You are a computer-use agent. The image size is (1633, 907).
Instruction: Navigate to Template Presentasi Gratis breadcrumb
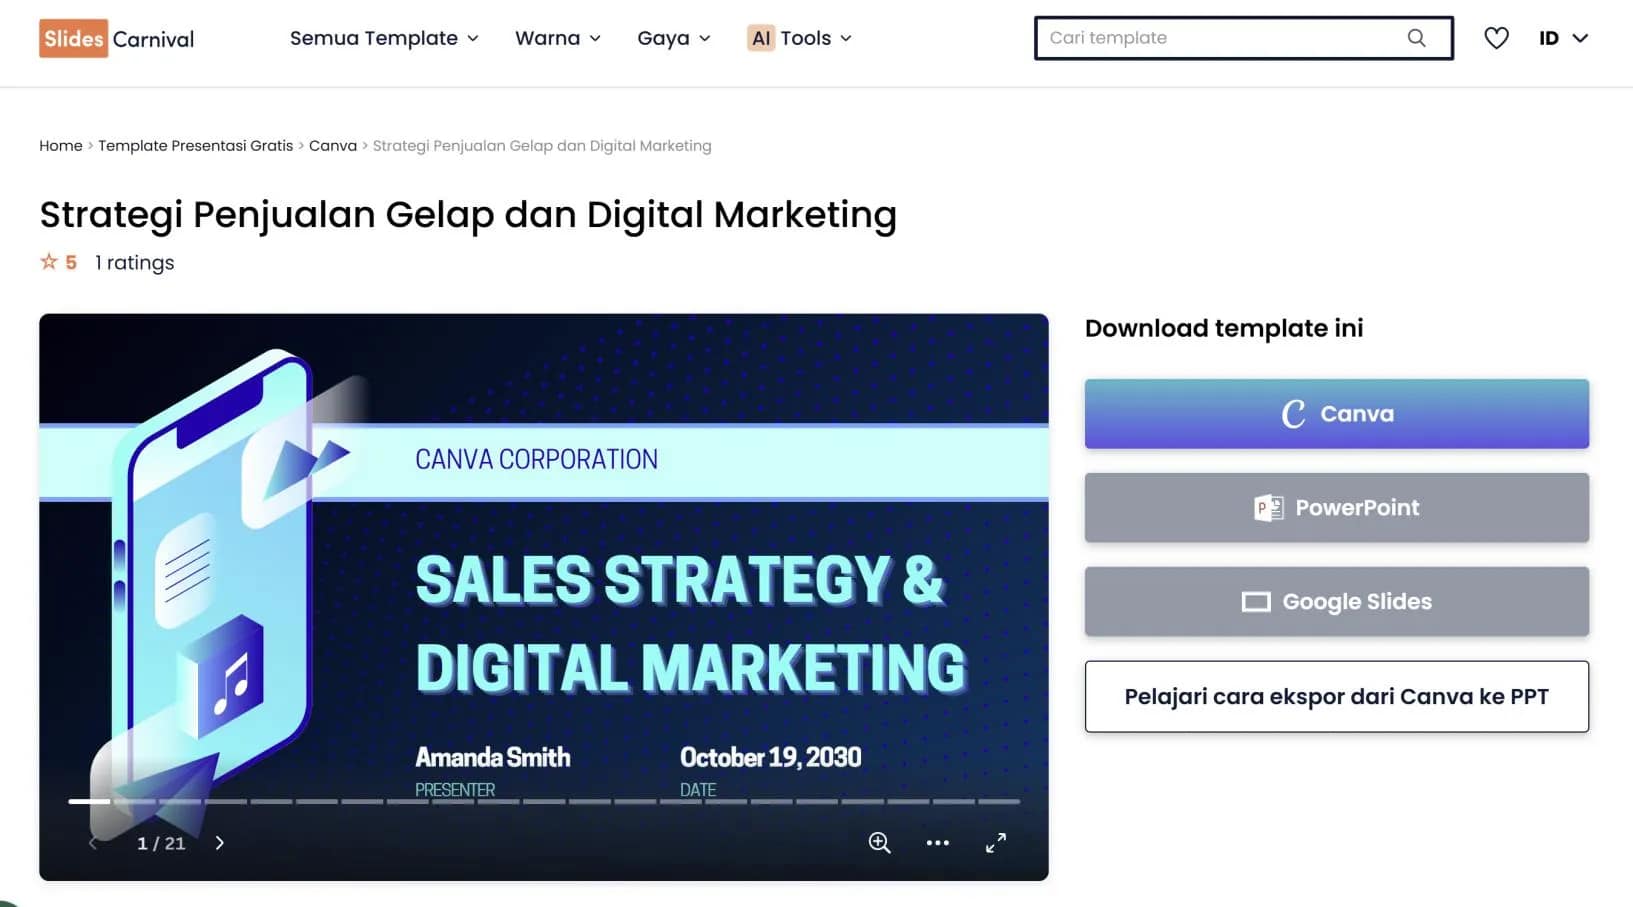(x=196, y=145)
